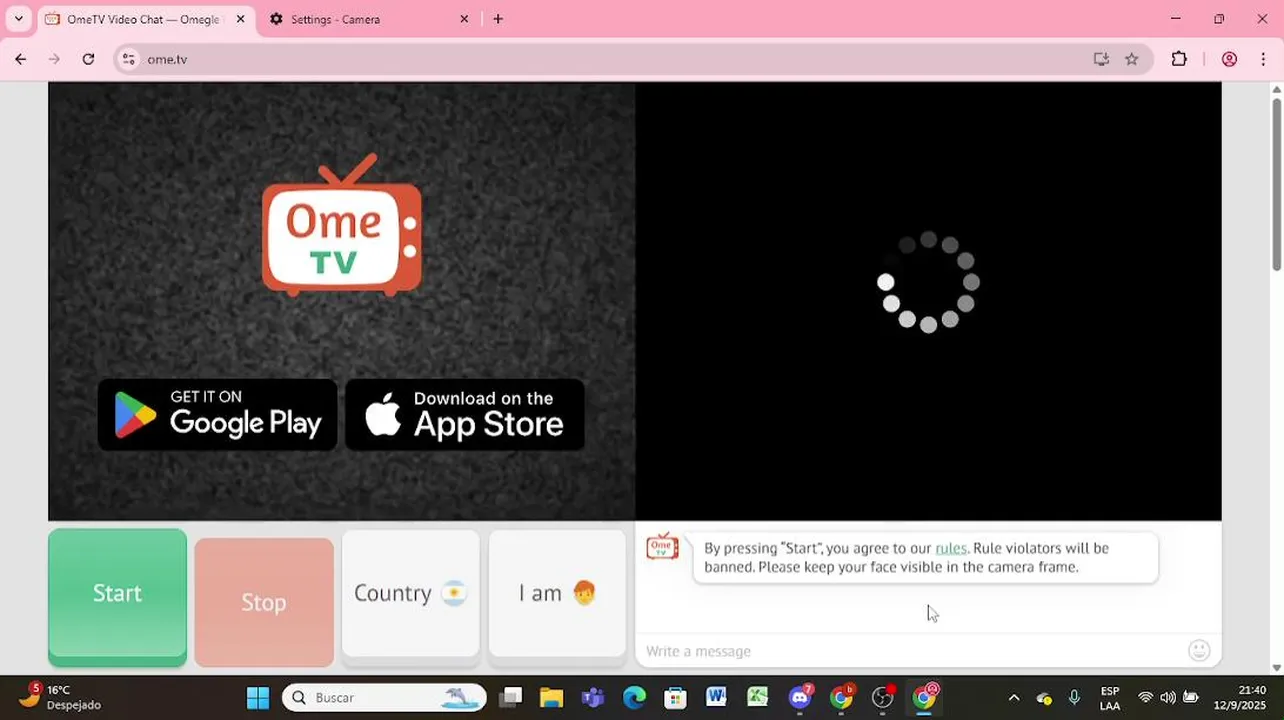Open the tab search dropdown arrow

pyautogui.click(x=18, y=19)
